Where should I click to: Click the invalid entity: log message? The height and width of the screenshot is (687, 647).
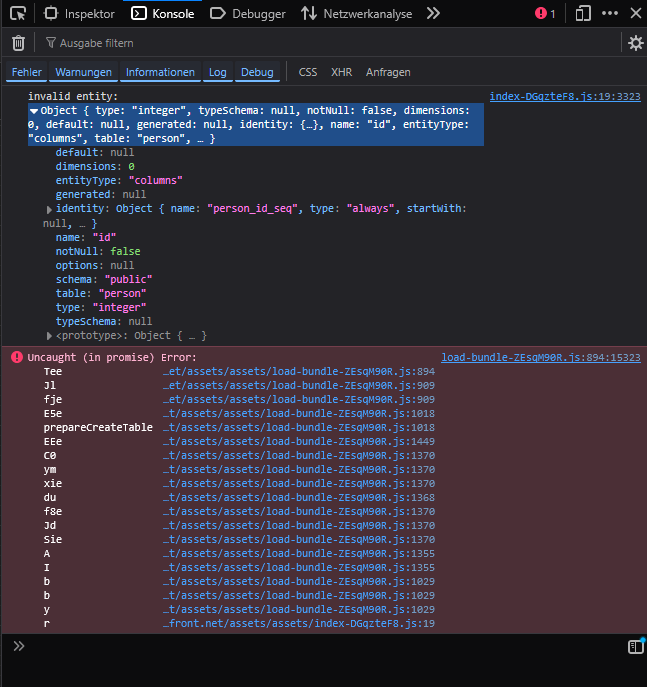coord(73,96)
